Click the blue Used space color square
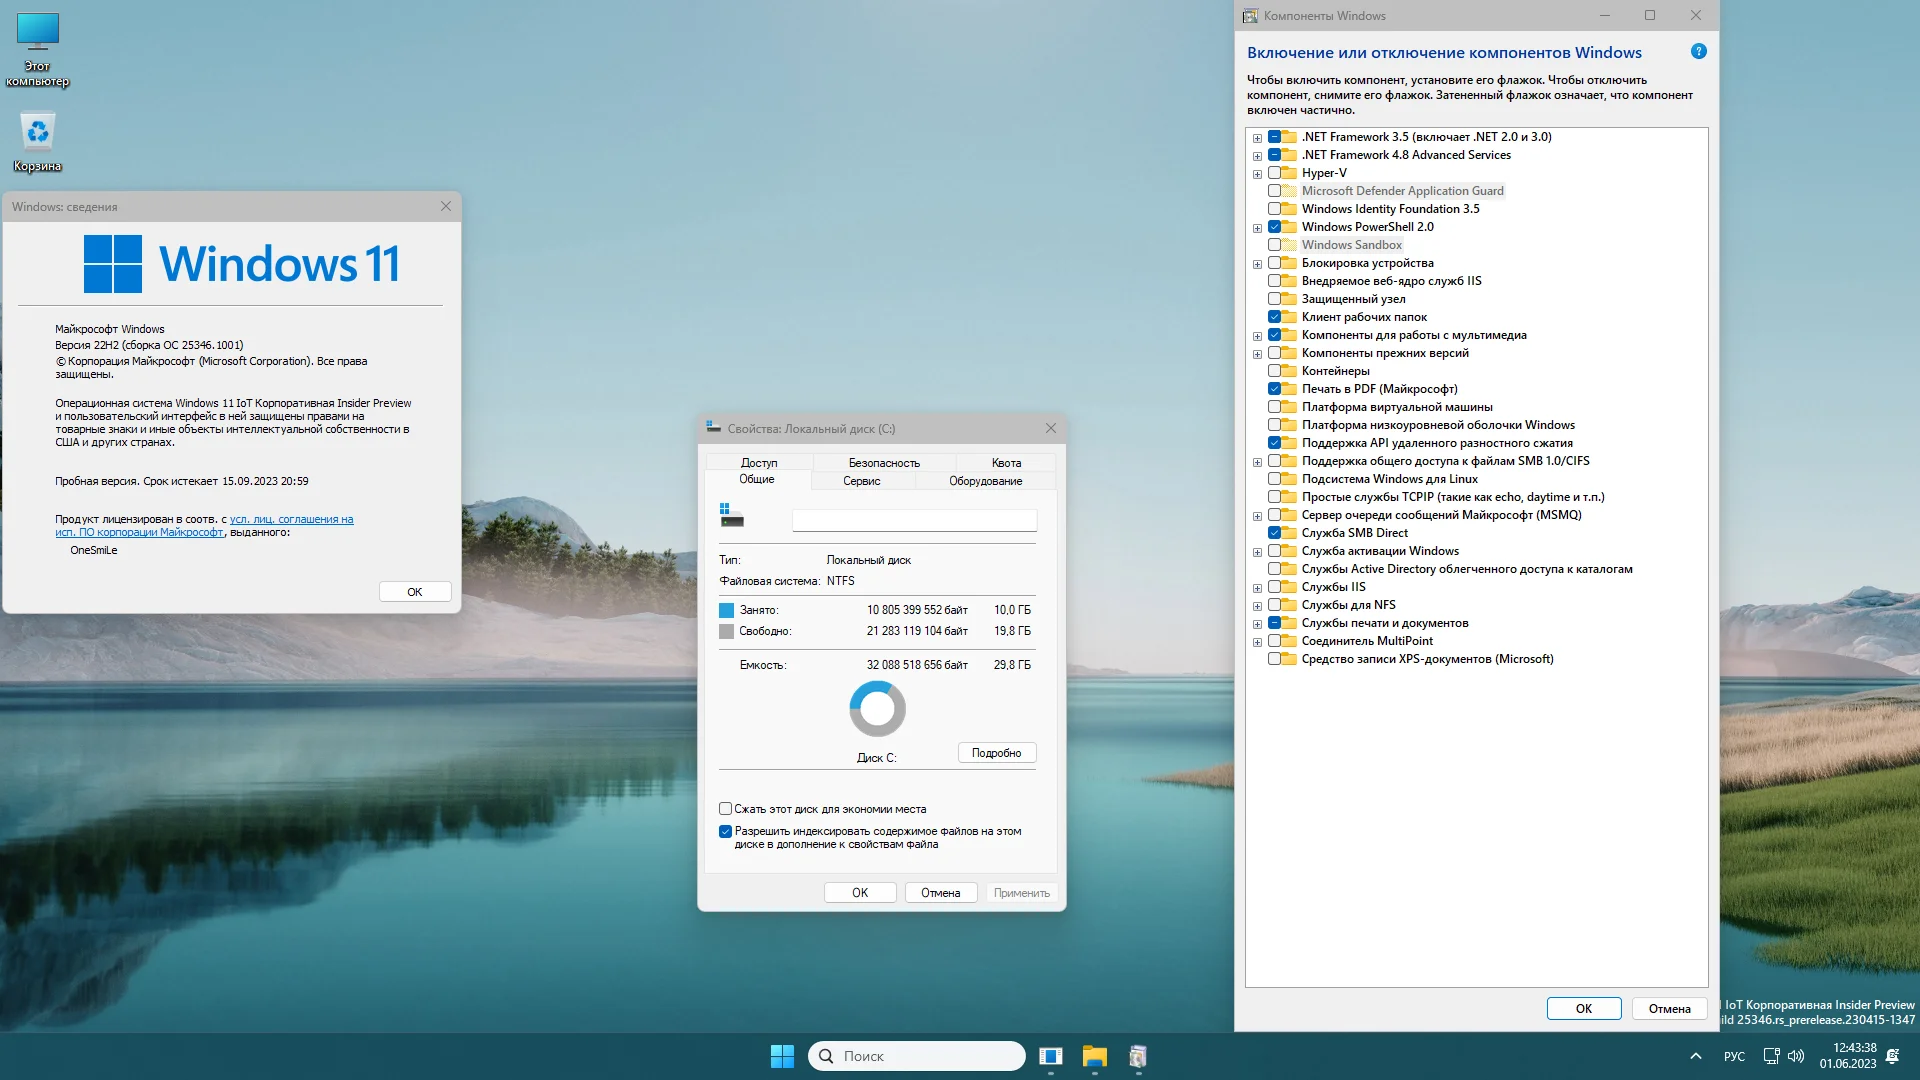This screenshot has height=1080, width=1920. [x=726, y=610]
